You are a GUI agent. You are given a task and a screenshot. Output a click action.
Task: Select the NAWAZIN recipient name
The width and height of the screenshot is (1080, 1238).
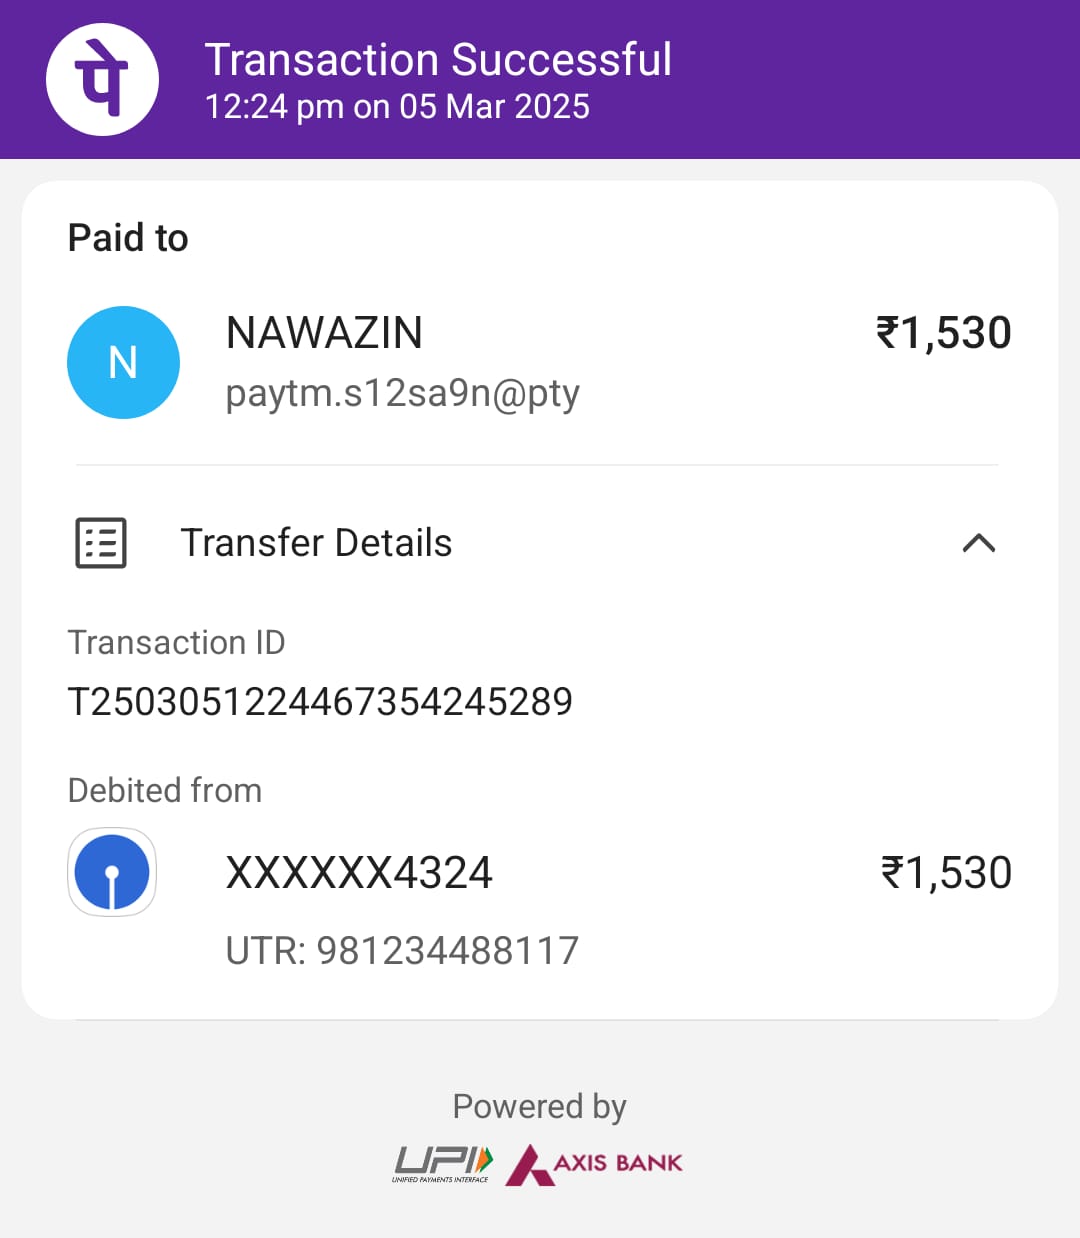pyautogui.click(x=324, y=333)
